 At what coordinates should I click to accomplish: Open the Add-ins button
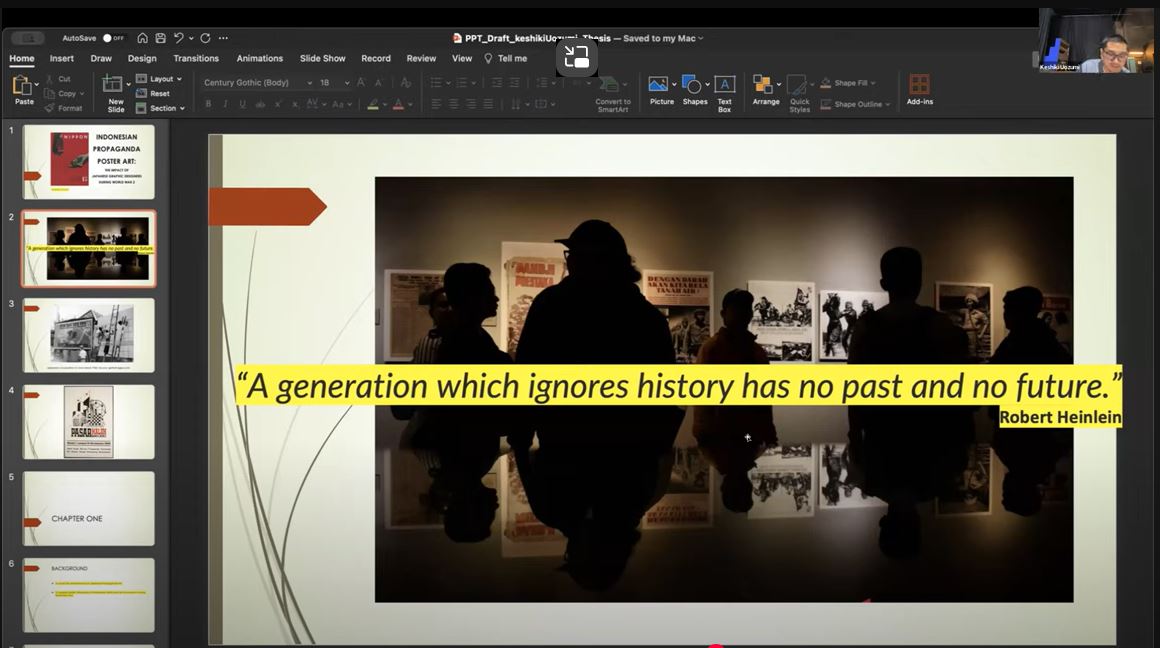[x=919, y=89]
